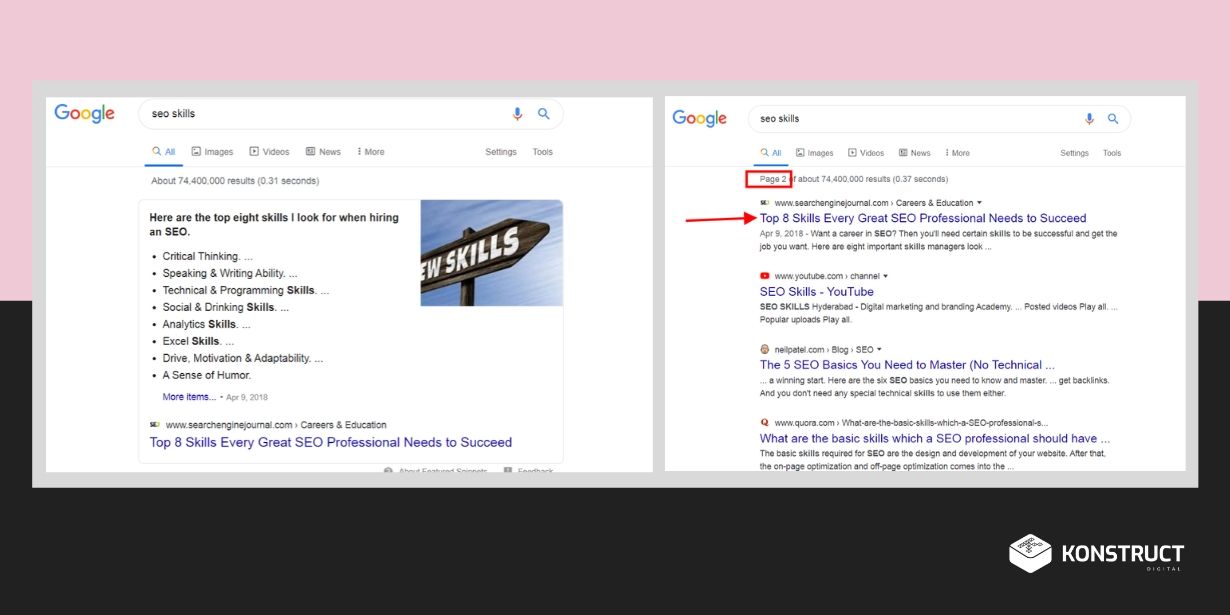Click the SEJ favicon under featured snippet
1230x615 pixels.
point(154,425)
